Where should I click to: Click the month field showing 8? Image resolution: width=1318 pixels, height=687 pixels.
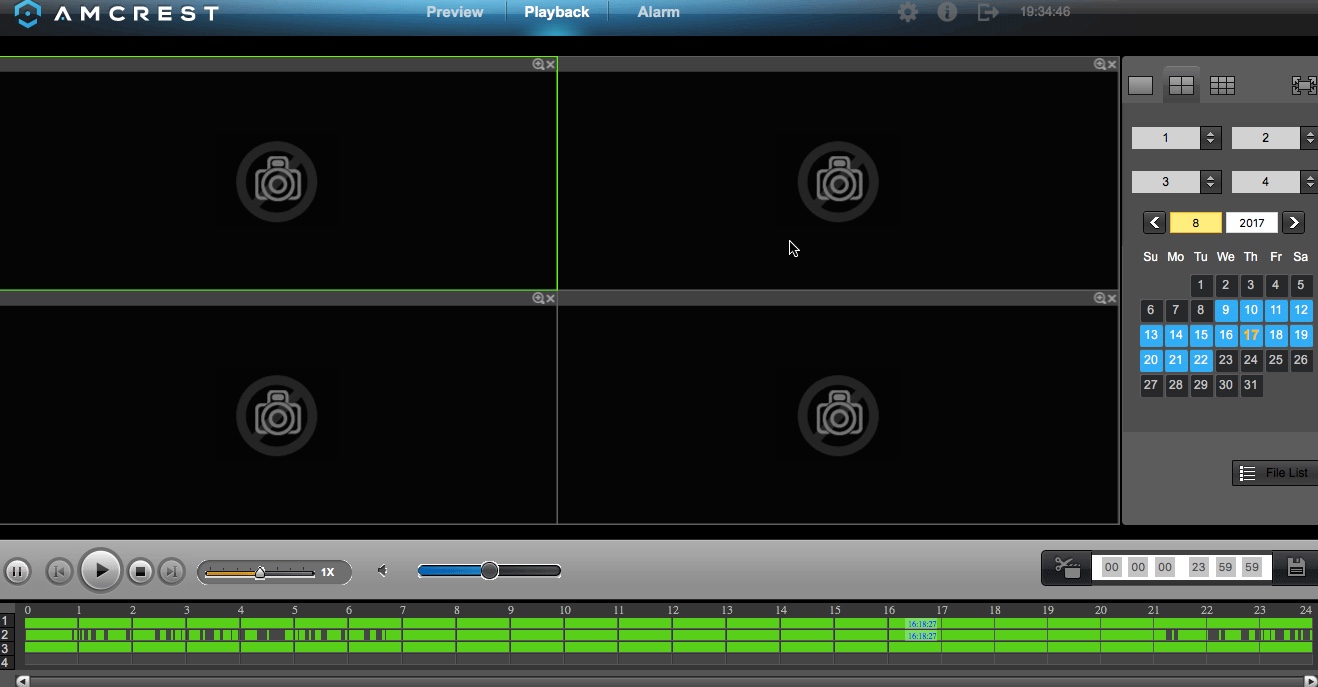pos(1195,223)
